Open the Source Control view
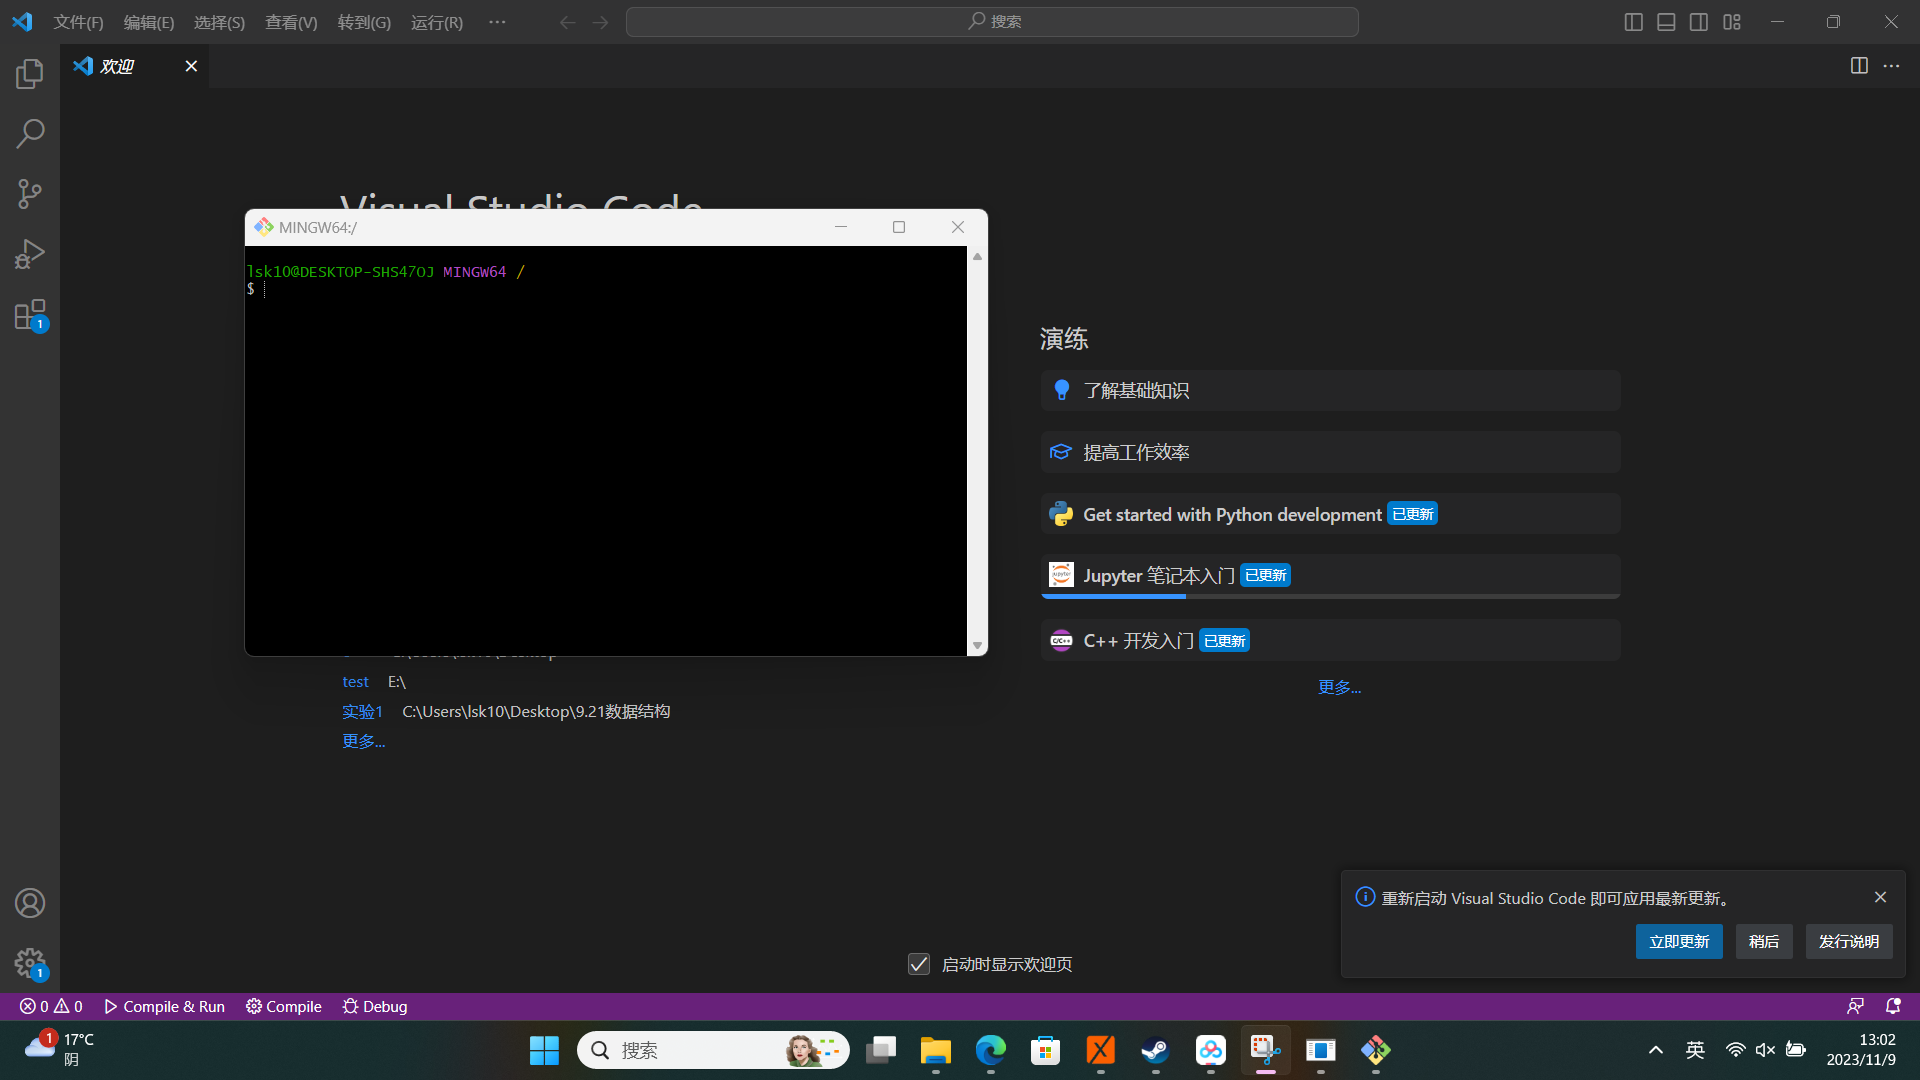This screenshot has height=1080, width=1920. [x=30, y=193]
